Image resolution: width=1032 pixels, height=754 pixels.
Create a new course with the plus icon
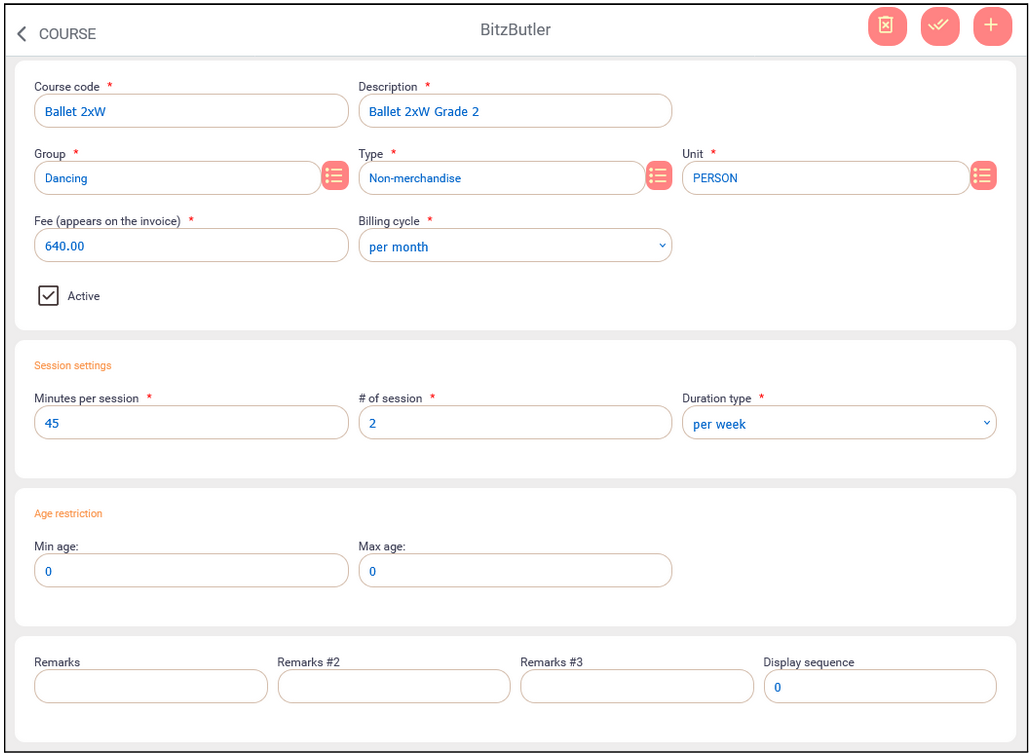[x=992, y=26]
